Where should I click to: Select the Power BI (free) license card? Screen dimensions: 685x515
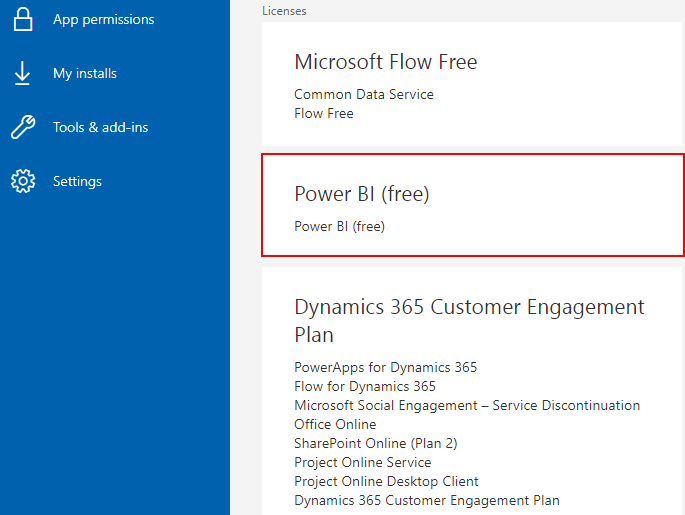tap(472, 205)
